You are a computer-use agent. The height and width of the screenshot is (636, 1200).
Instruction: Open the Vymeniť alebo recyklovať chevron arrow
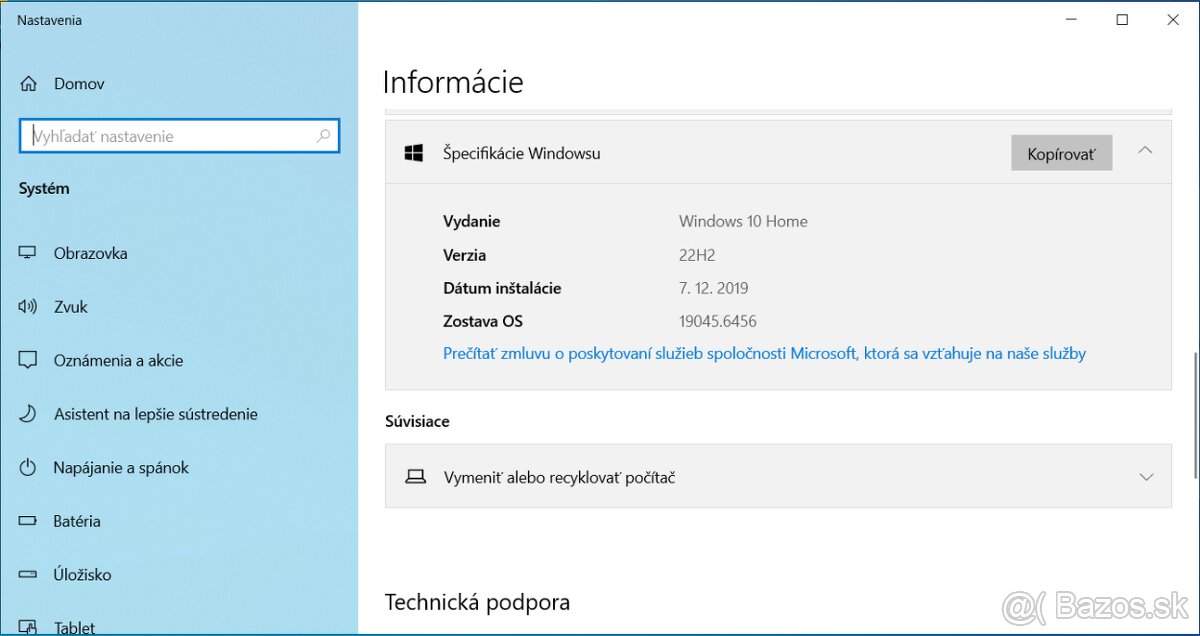(x=1145, y=477)
